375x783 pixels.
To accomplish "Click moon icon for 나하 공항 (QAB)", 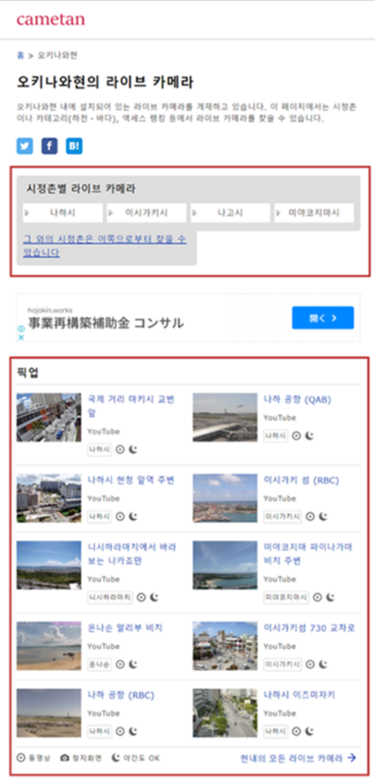I will pyautogui.click(x=310, y=436).
